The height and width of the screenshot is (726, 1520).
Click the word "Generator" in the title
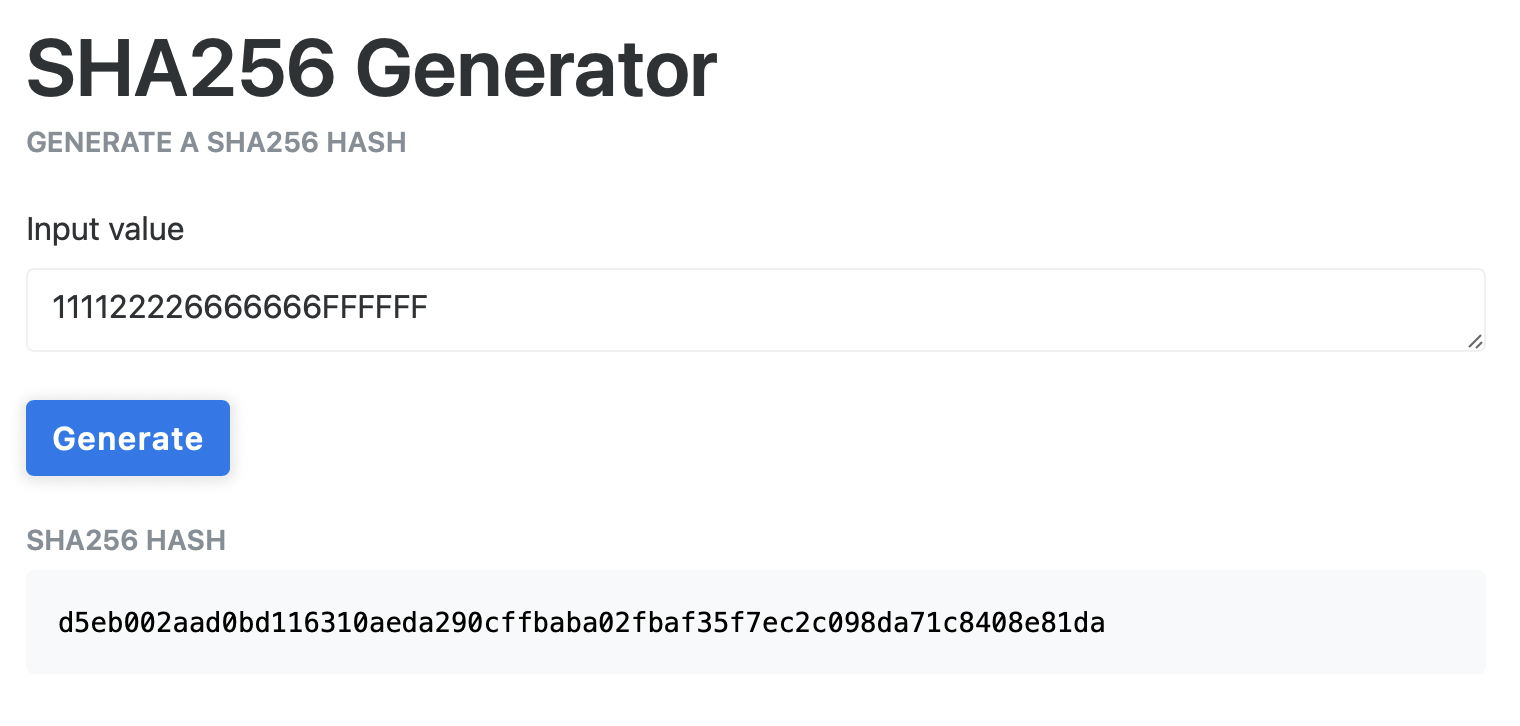click(536, 70)
